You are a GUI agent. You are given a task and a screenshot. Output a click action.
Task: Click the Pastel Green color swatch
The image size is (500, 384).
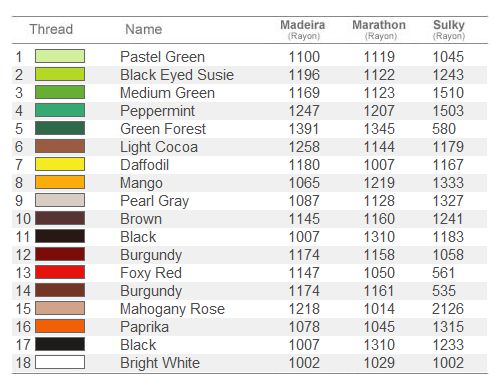[x=60, y=56]
